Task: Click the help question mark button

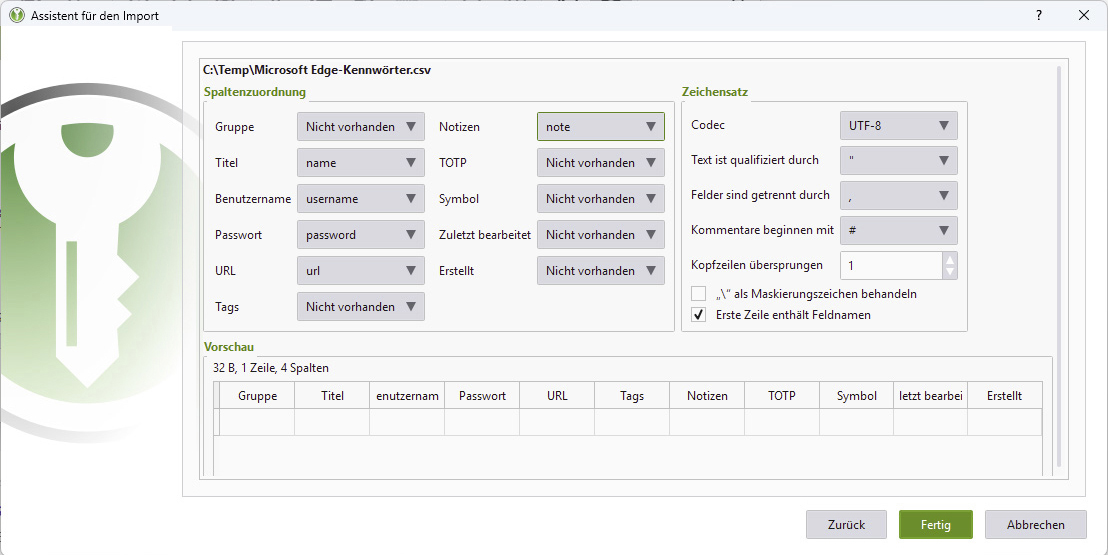Action: click(x=1038, y=15)
